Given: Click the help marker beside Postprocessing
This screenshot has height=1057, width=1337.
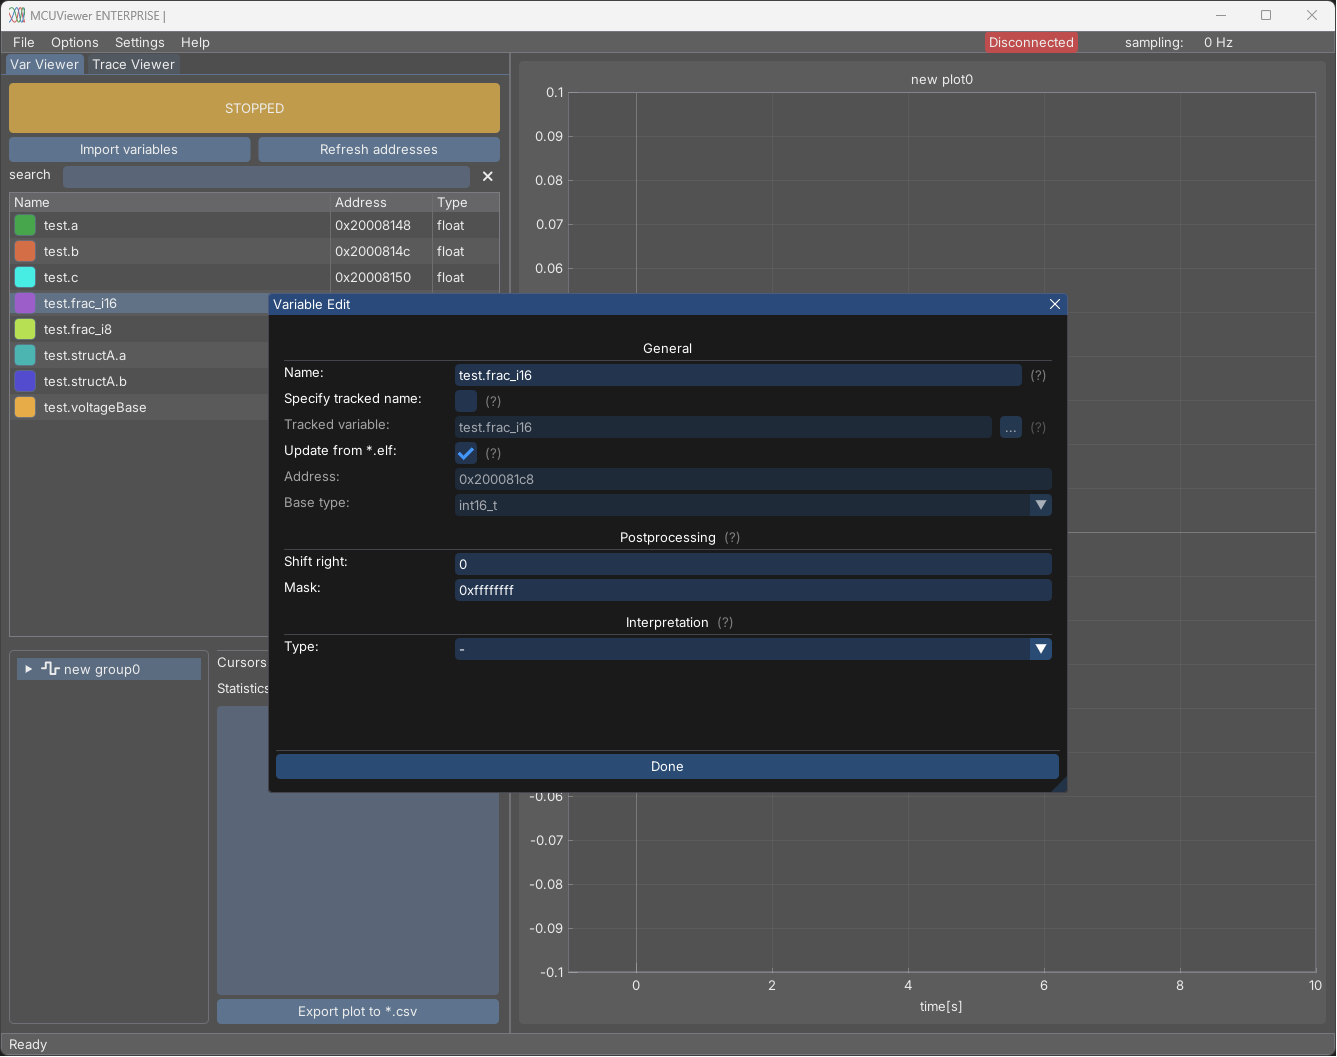Looking at the screenshot, I should click(x=732, y=538).
